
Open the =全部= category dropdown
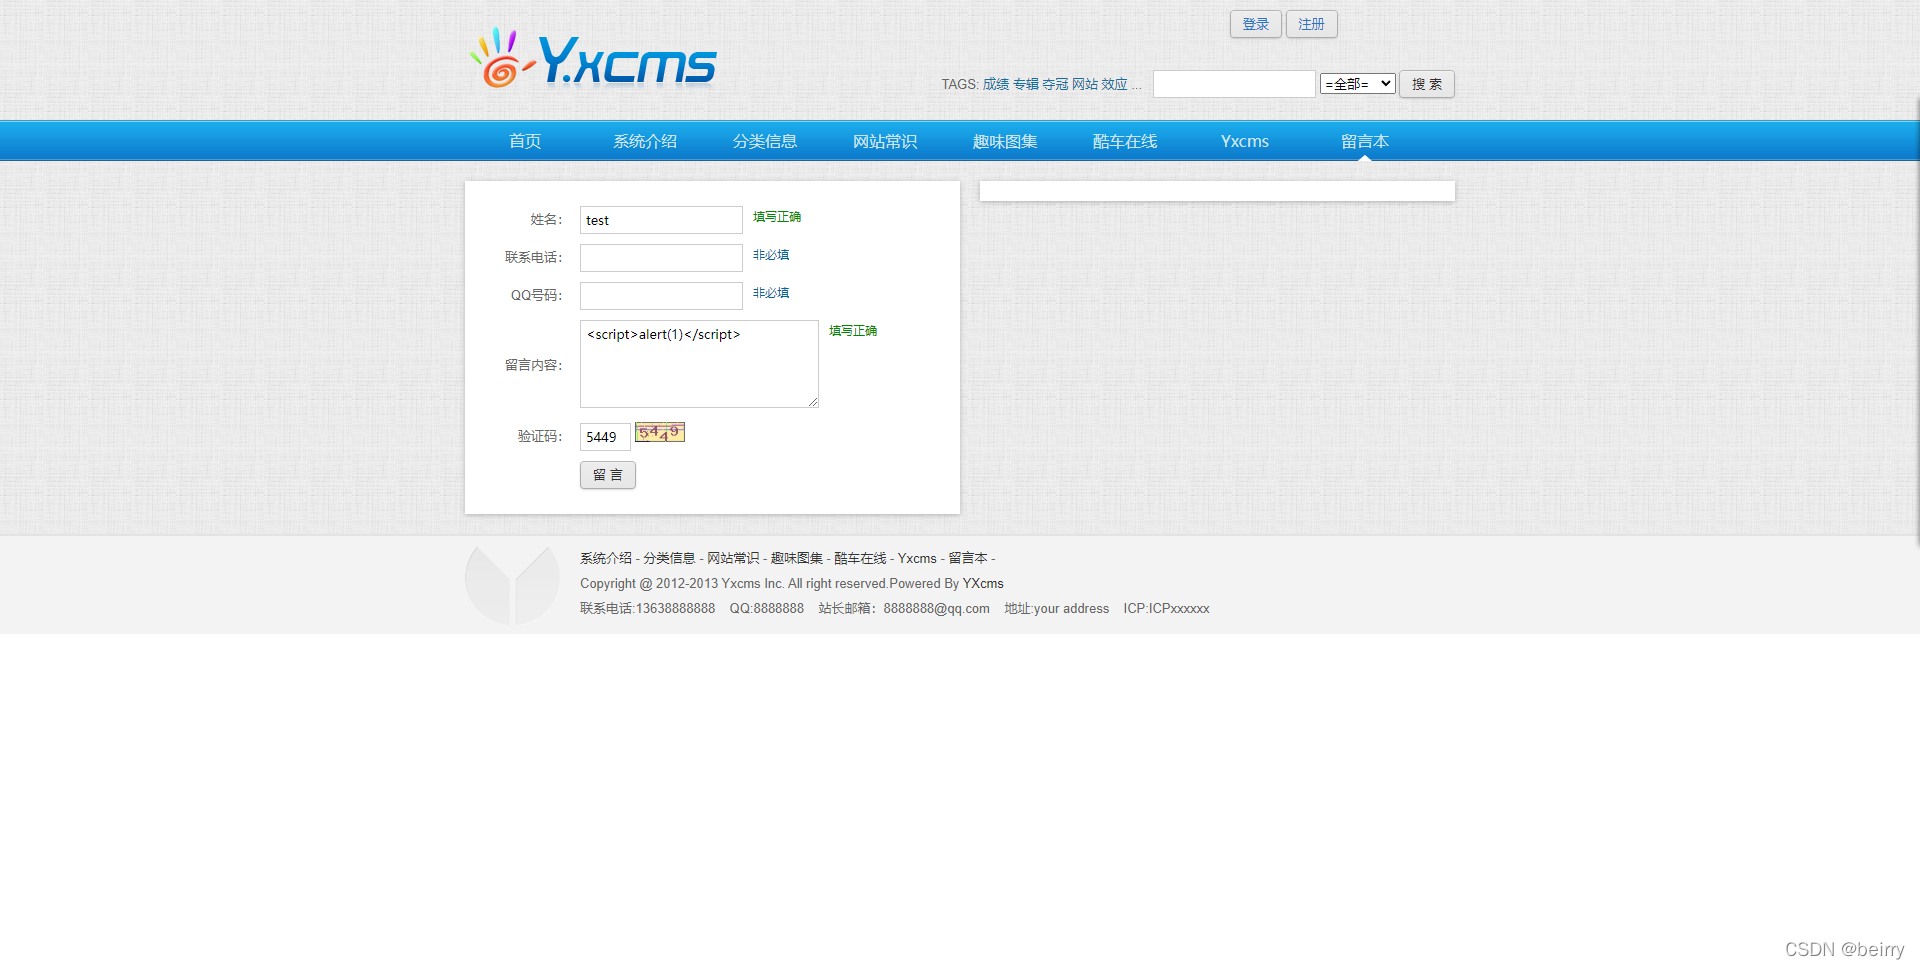1357,84
